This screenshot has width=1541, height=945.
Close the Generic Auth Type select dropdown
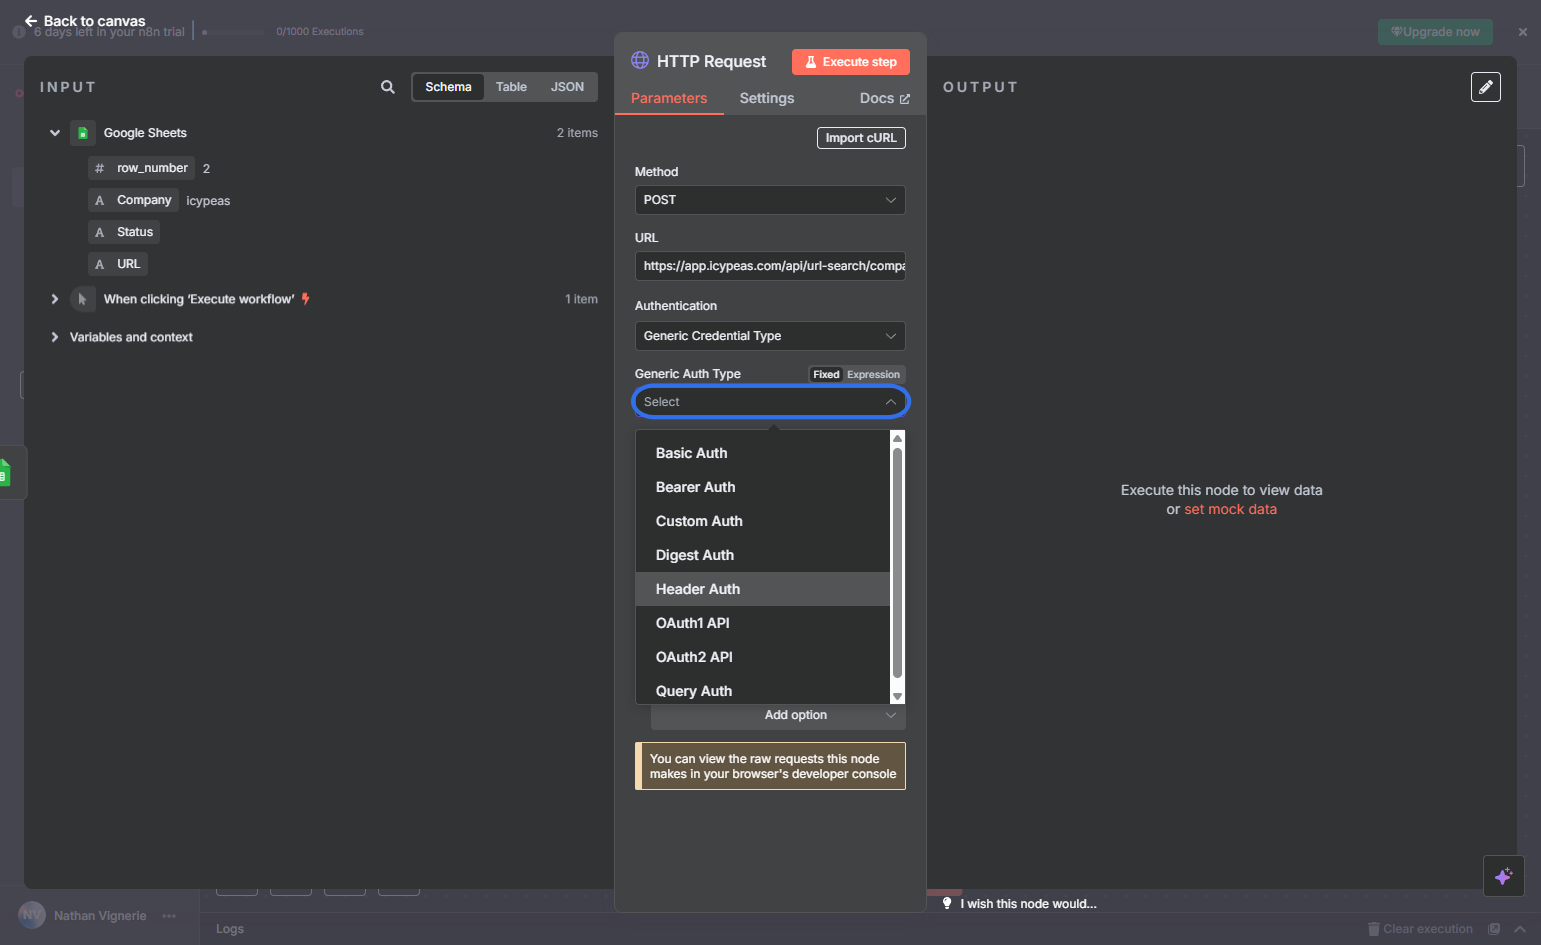pyautogui.click(x=770, y=402)
